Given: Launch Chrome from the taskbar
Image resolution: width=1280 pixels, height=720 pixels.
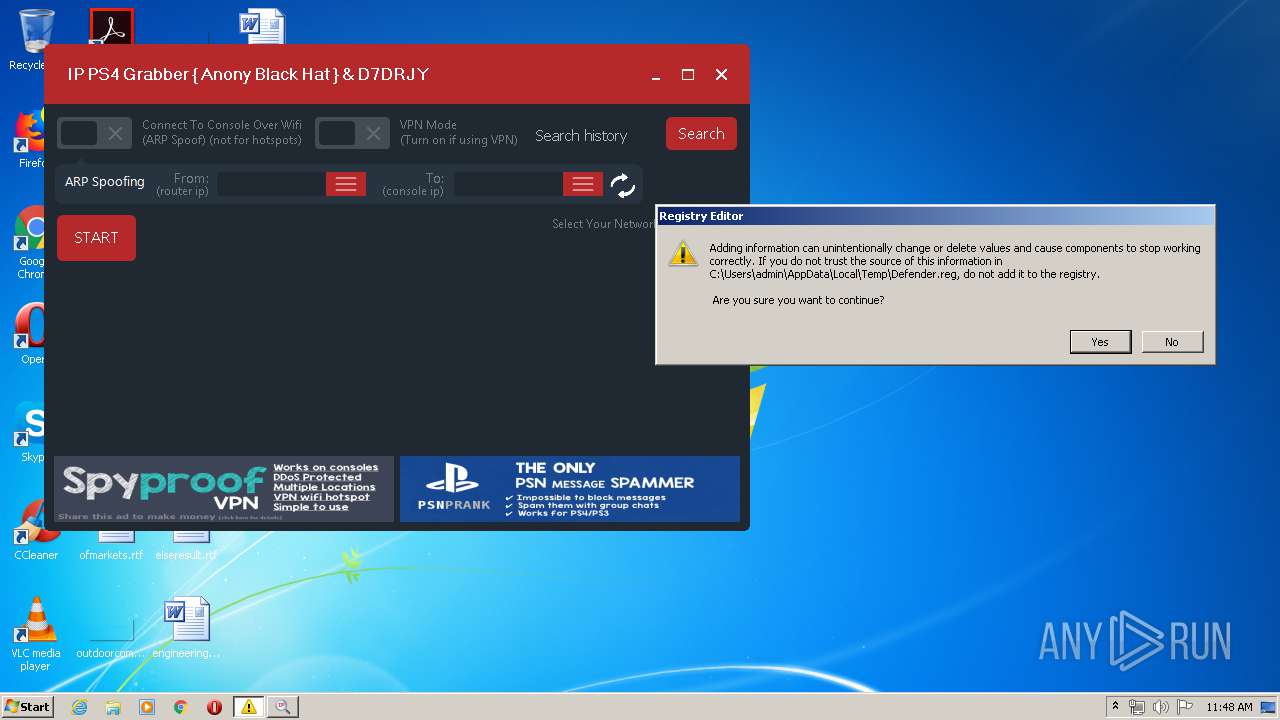Looking at the screenshot, I should click(180, 707).
